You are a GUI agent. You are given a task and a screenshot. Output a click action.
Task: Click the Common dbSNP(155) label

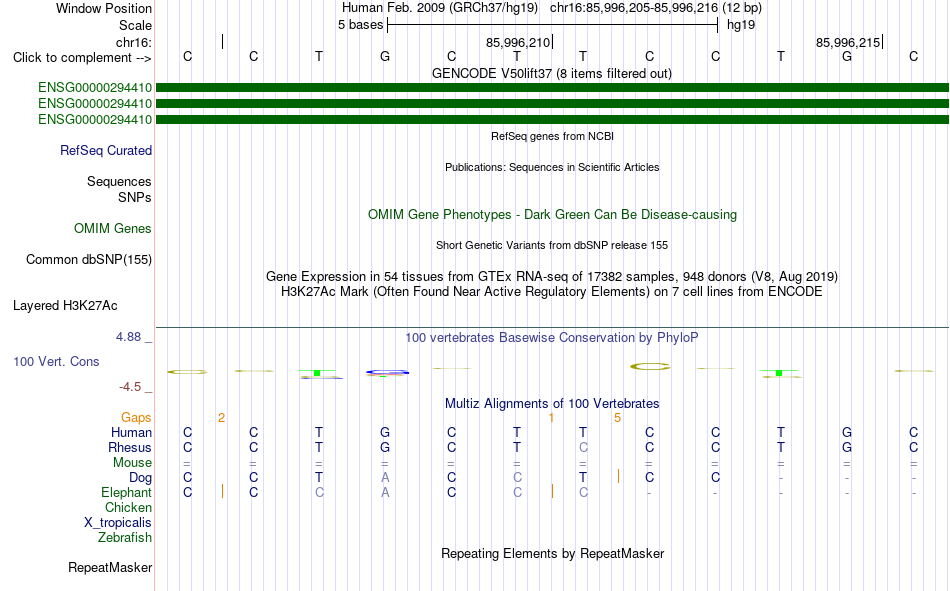pos(89,259)
